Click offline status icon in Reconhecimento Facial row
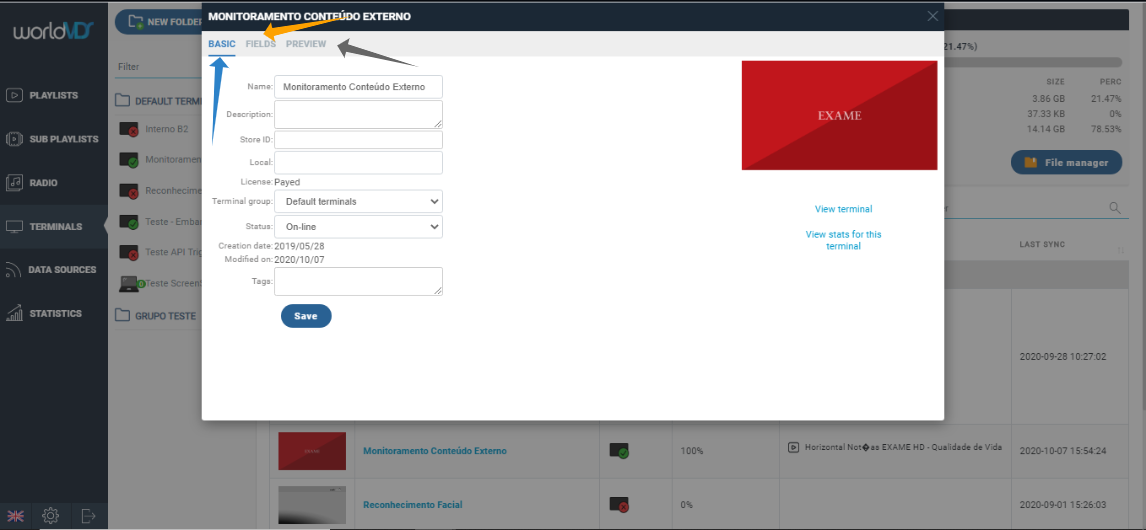The width and height of the screenshot is (1146, 530). [x=619, y=504]
